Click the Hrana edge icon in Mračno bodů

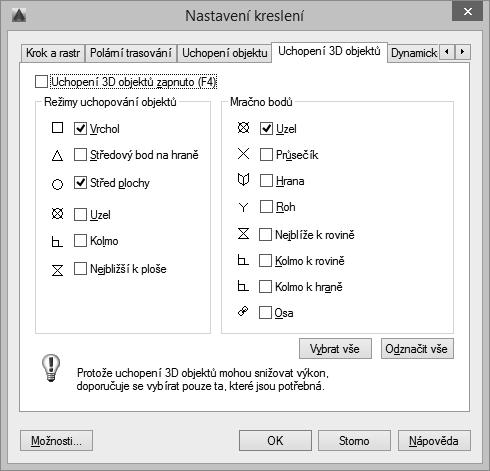pos(243,180)
